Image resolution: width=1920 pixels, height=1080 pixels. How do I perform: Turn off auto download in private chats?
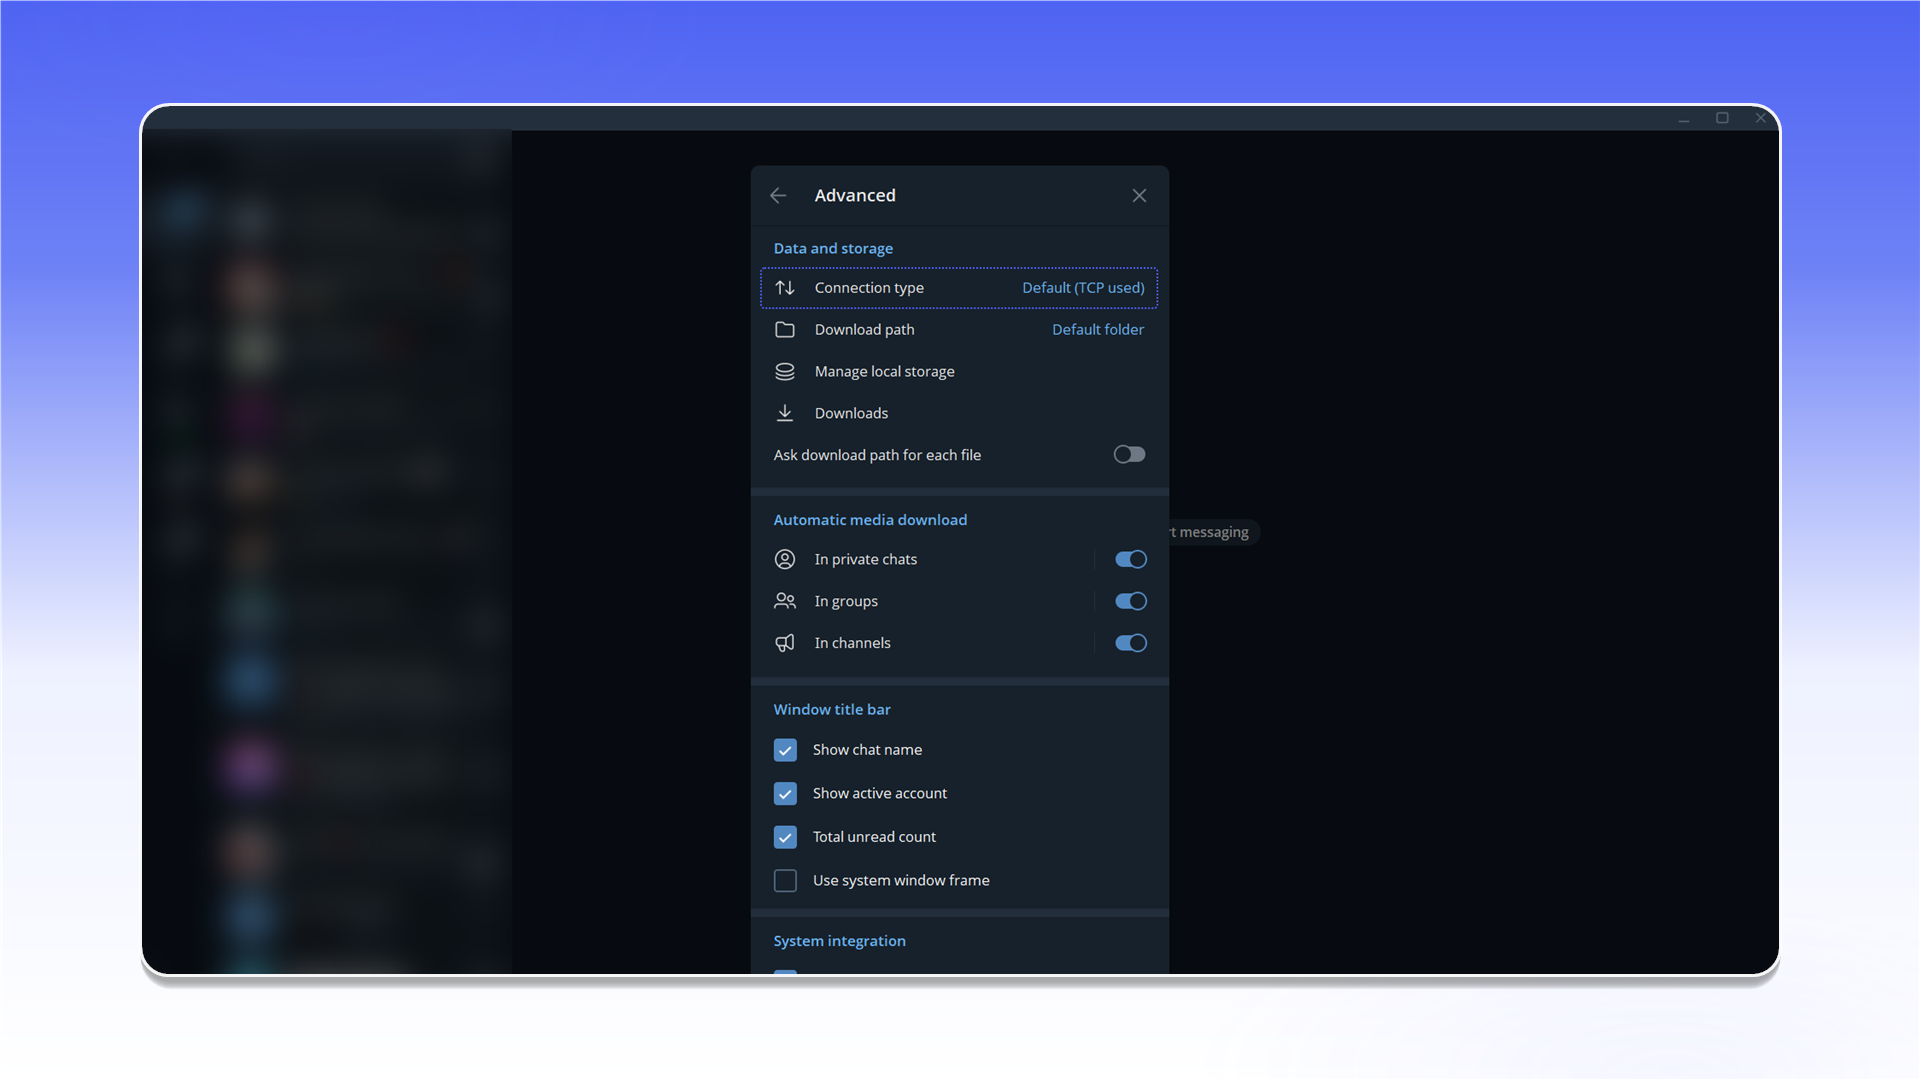[x=1131, y=559]
